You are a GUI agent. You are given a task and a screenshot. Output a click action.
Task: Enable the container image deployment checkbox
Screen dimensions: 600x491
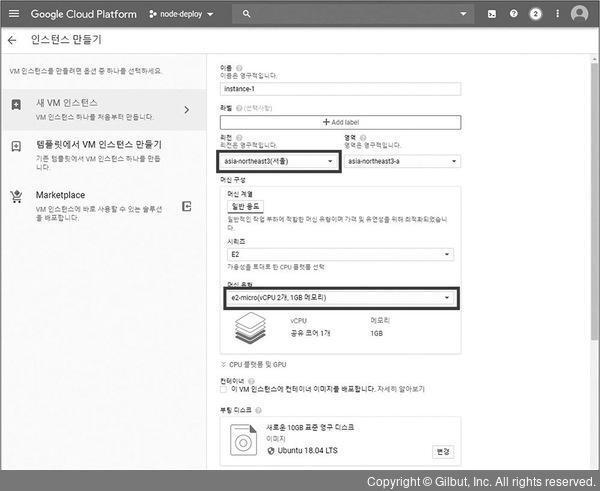[x=223, y=390]
